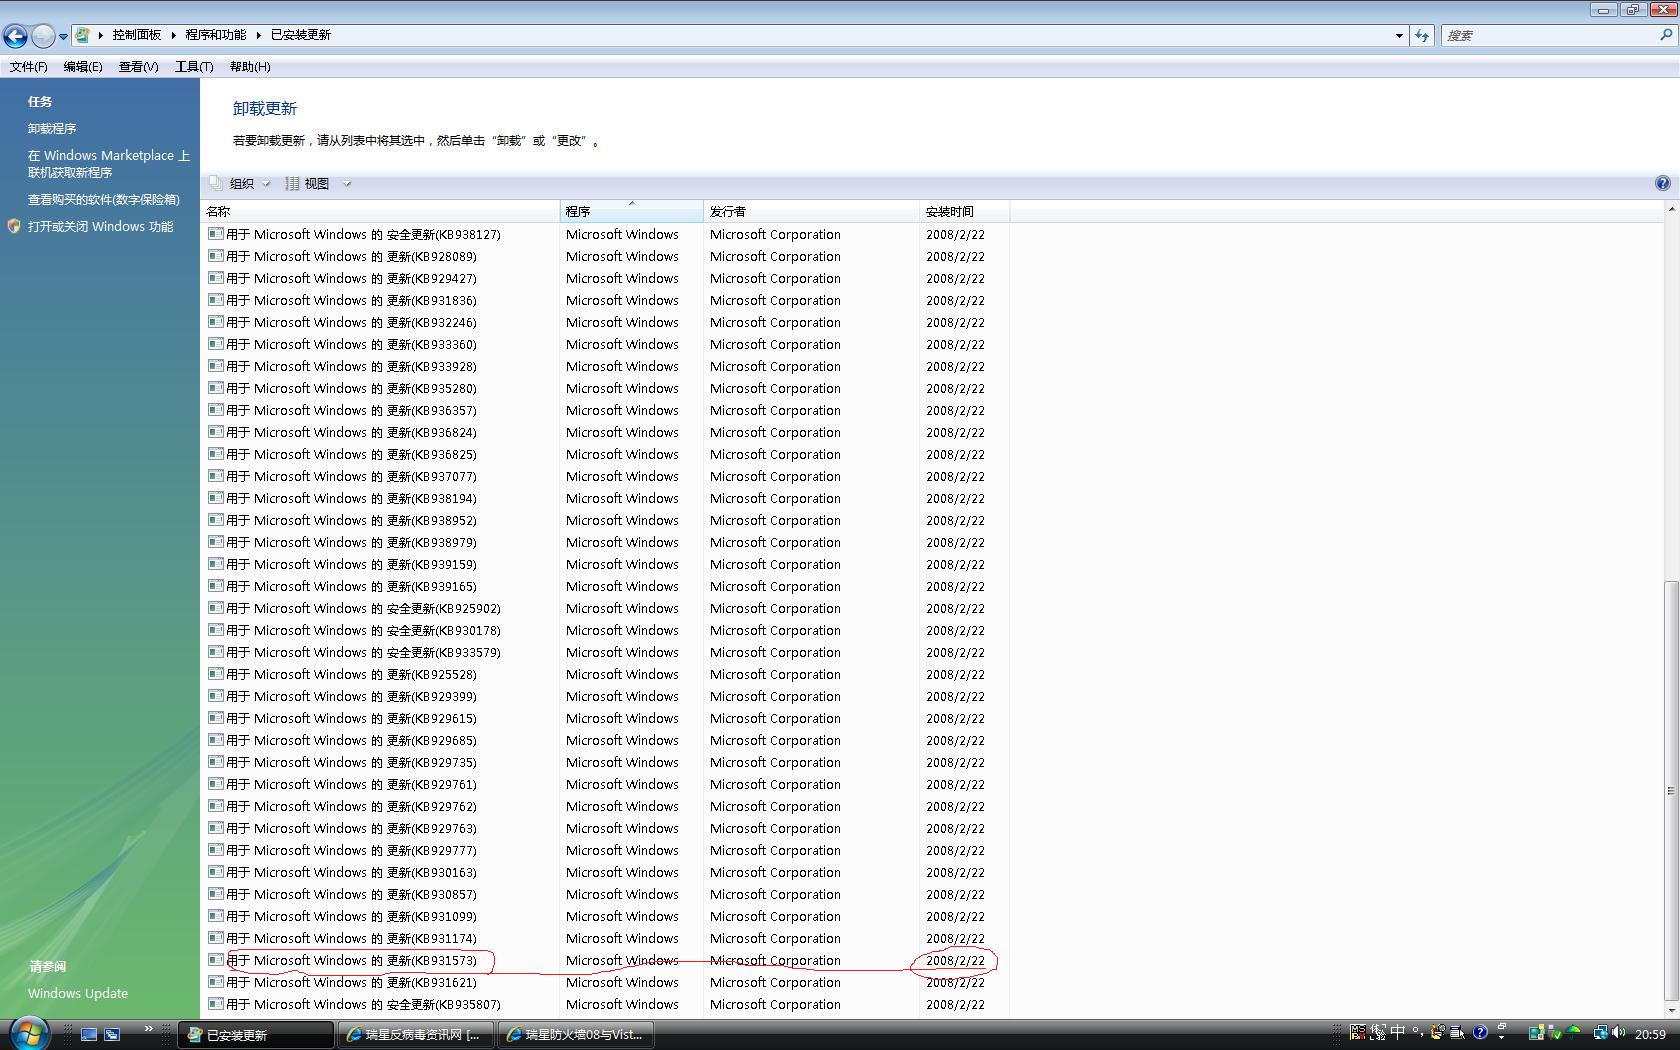The image size is (1680, 1050).
Task: Open the 编辑(E) menu
Action: tap(83, 67)
